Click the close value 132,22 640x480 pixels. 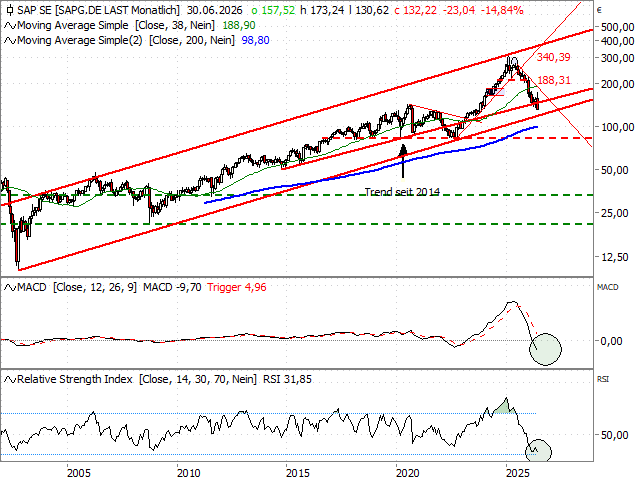point(420,10)
